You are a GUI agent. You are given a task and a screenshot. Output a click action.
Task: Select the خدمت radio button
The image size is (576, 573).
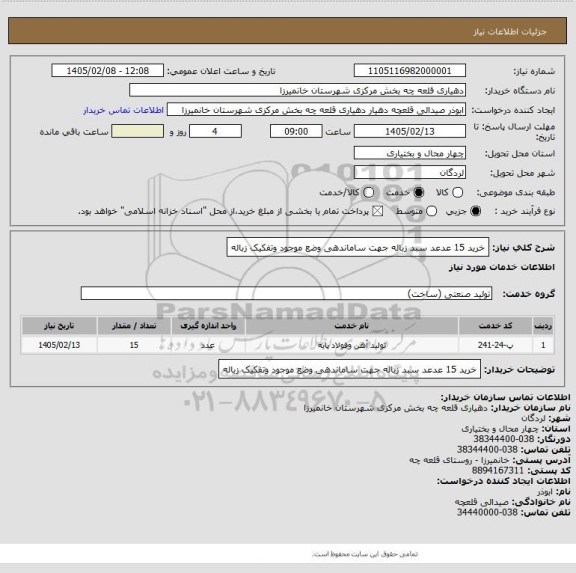point(419,192)
